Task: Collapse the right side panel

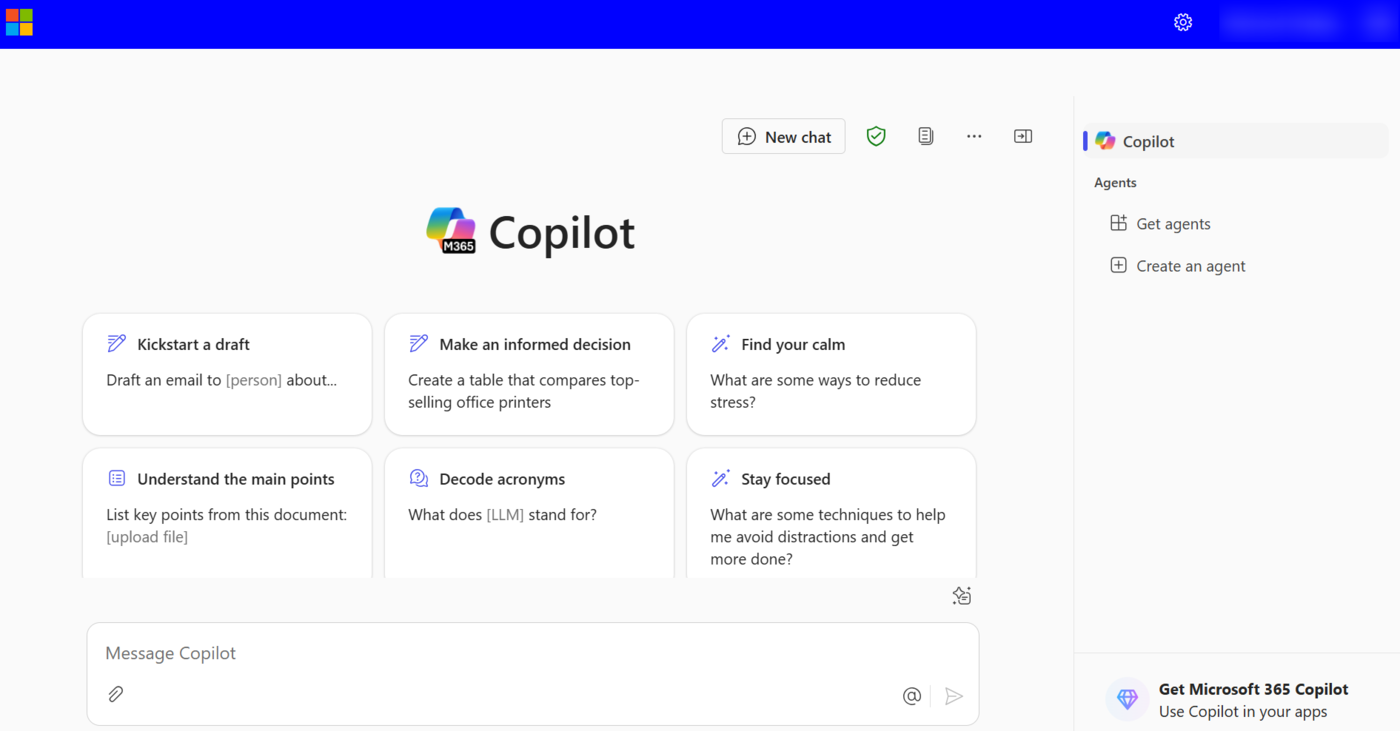Action: (1023, 136)
